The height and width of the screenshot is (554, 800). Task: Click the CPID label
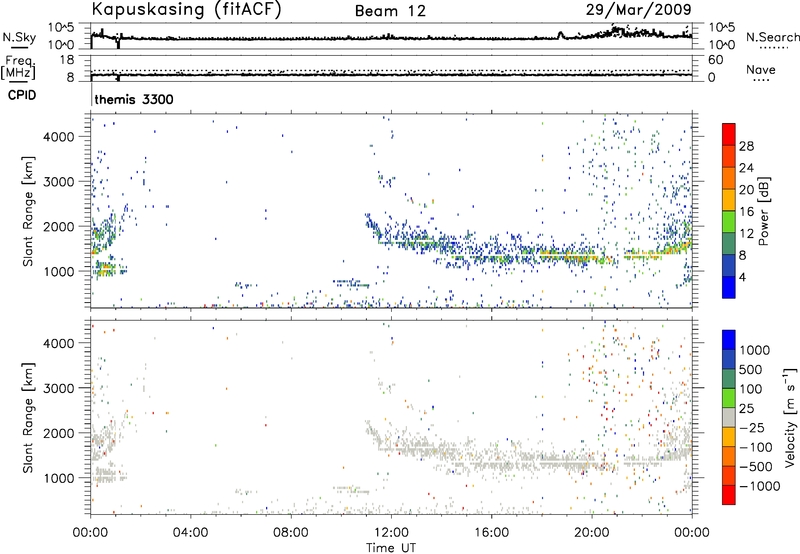click(x=22, y=95)
